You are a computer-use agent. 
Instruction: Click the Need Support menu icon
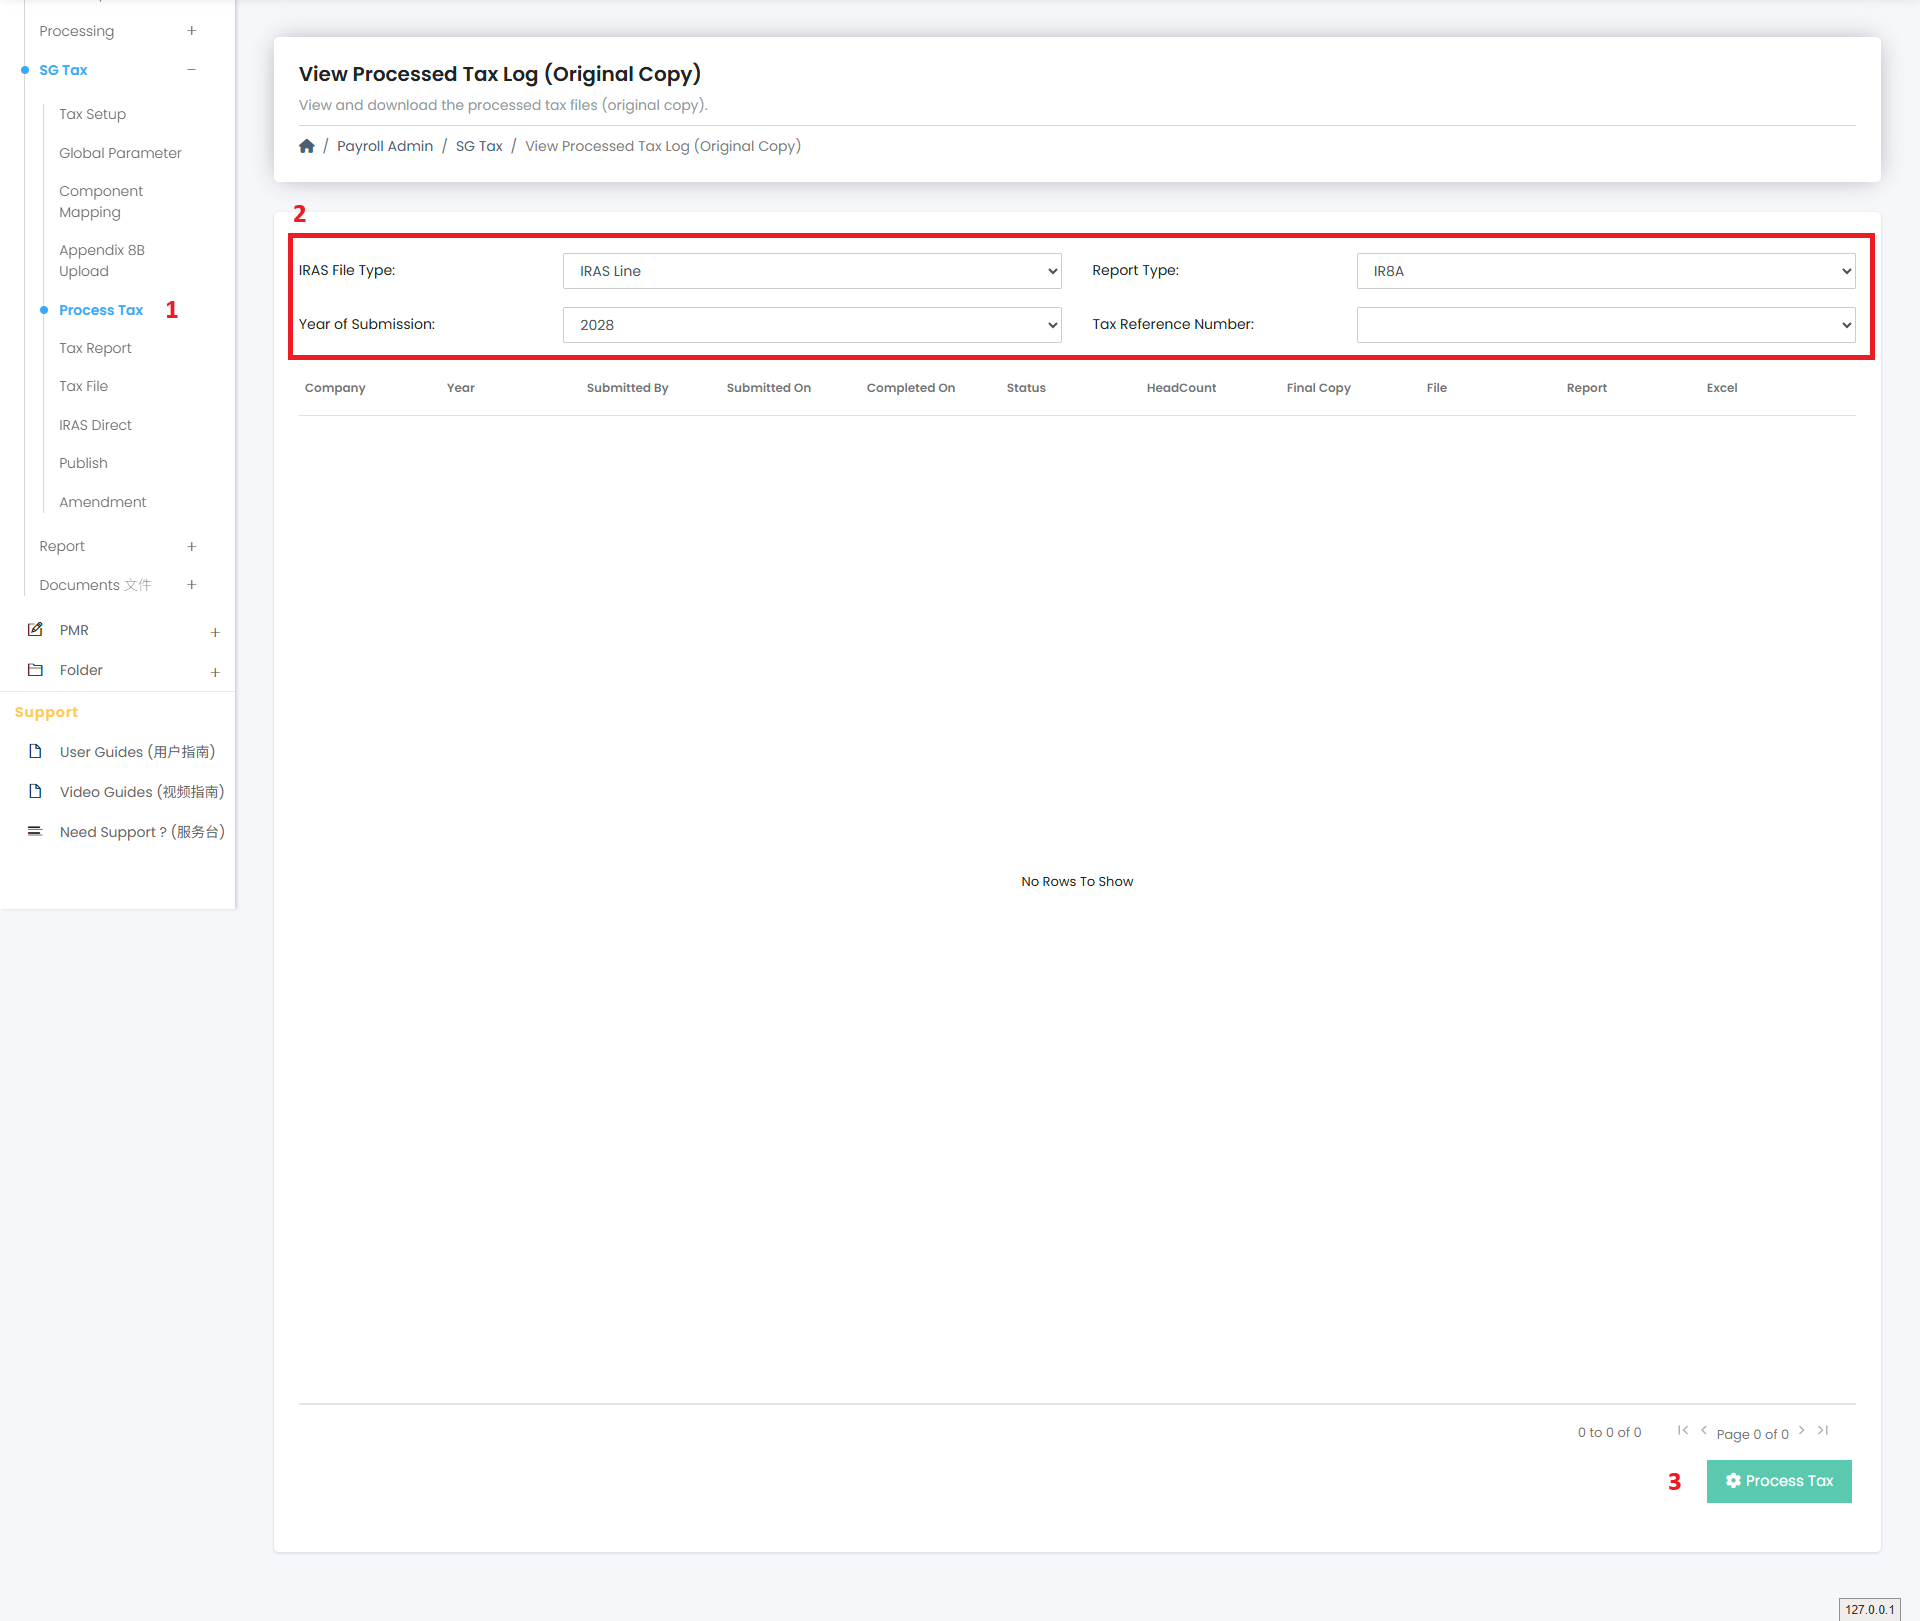point(35,832)
